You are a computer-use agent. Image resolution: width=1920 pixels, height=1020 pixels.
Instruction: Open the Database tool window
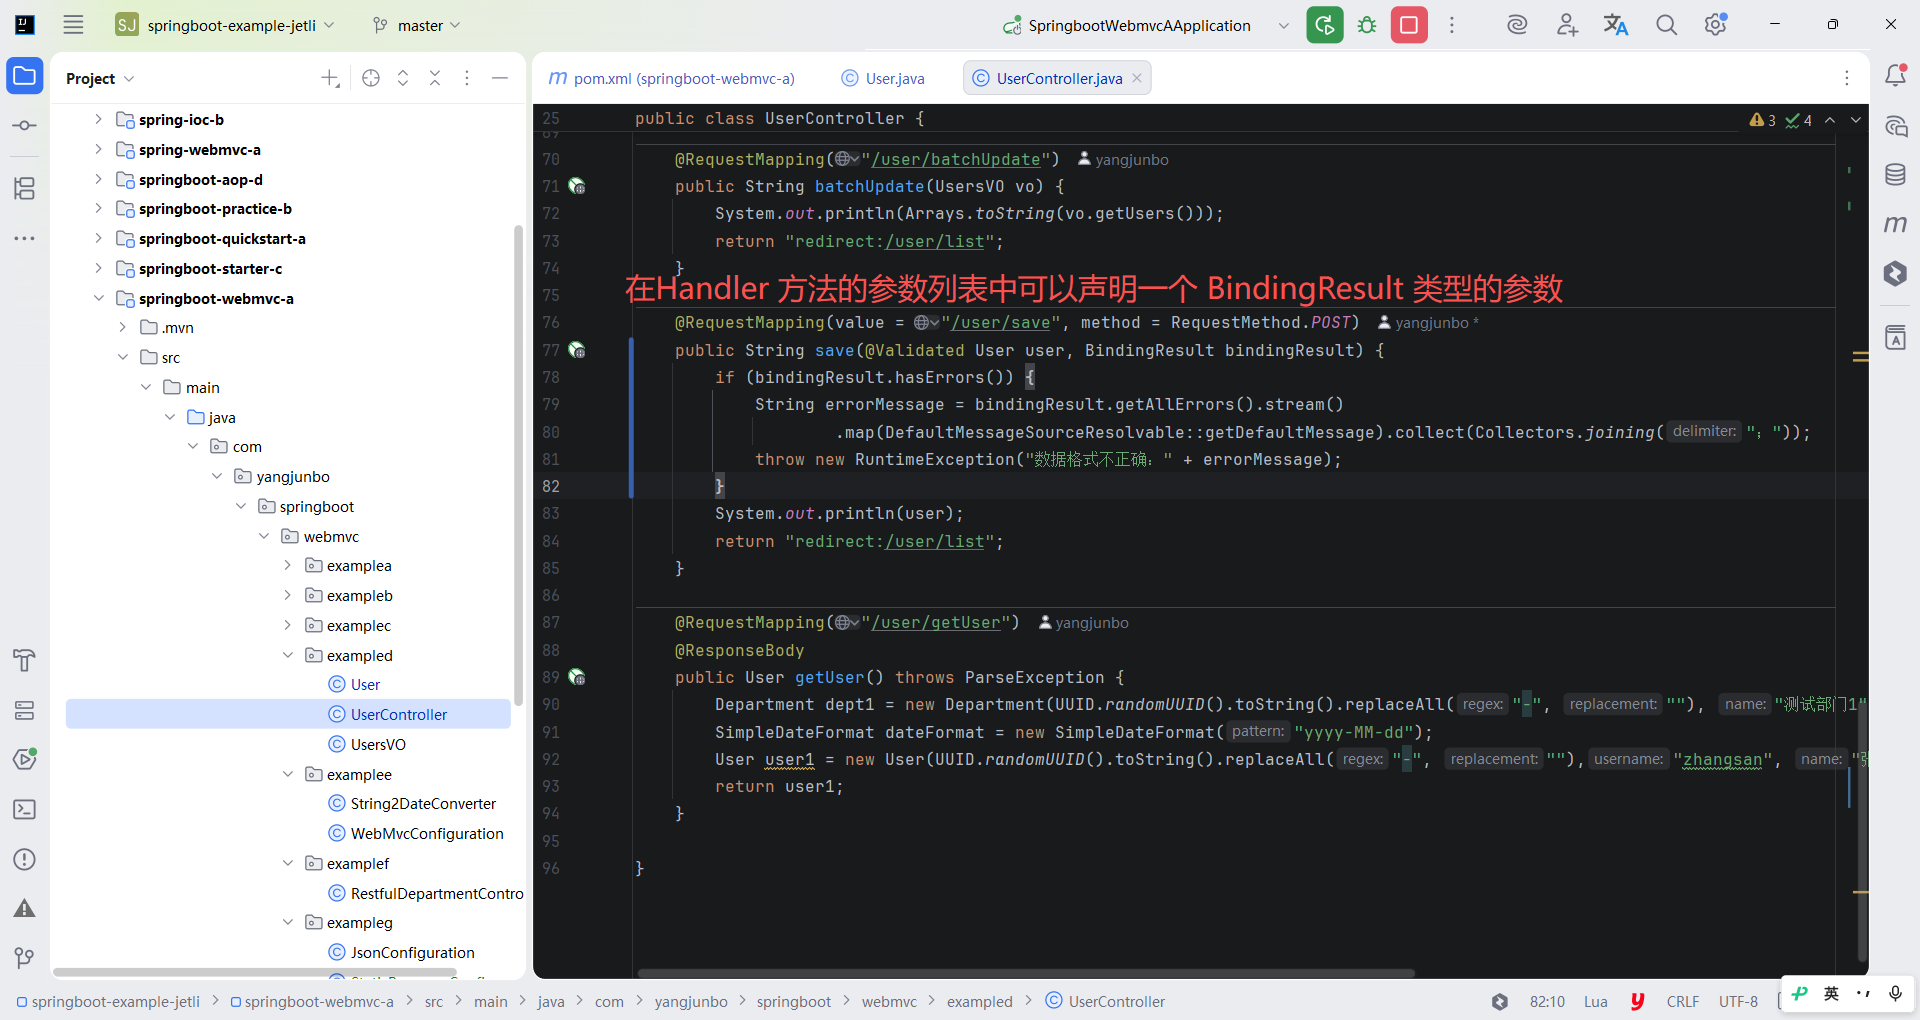pyautogui.click(x=1895, y=175)
